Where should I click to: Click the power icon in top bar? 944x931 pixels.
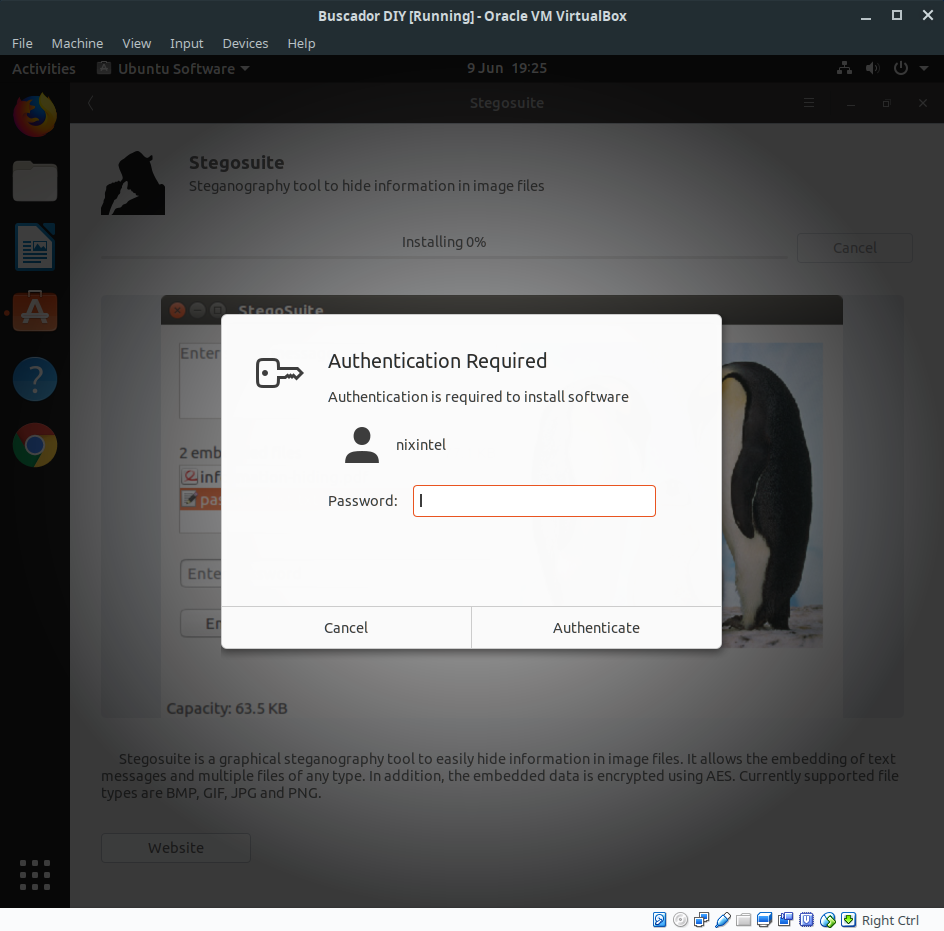[901, 68]
